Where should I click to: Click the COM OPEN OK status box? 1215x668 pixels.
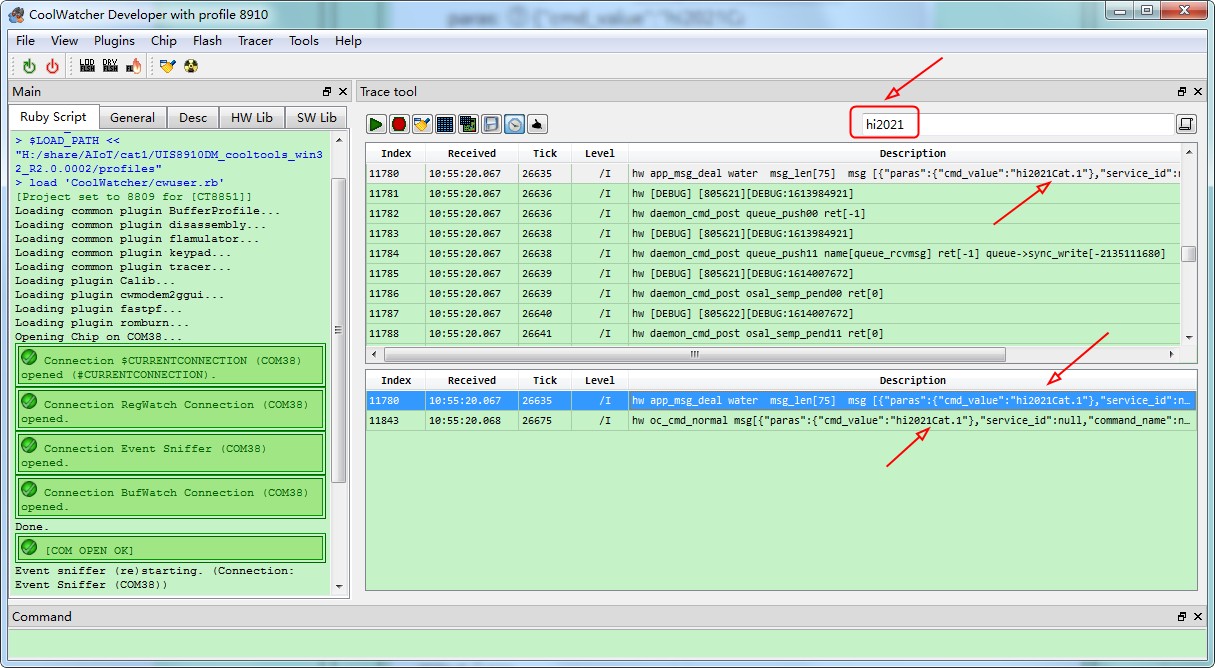pos(170,549)
